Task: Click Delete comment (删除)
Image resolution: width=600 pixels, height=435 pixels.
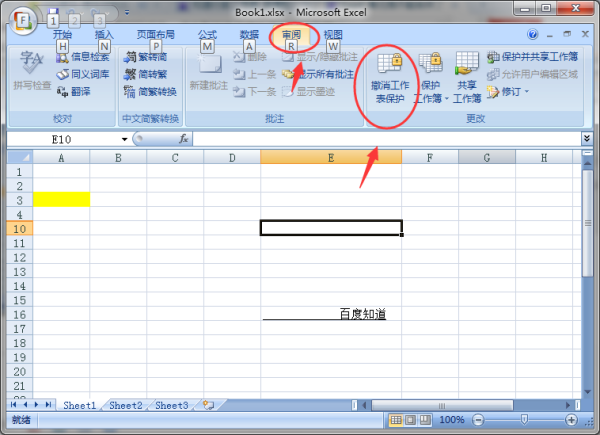Action: [x=249, y=57]
